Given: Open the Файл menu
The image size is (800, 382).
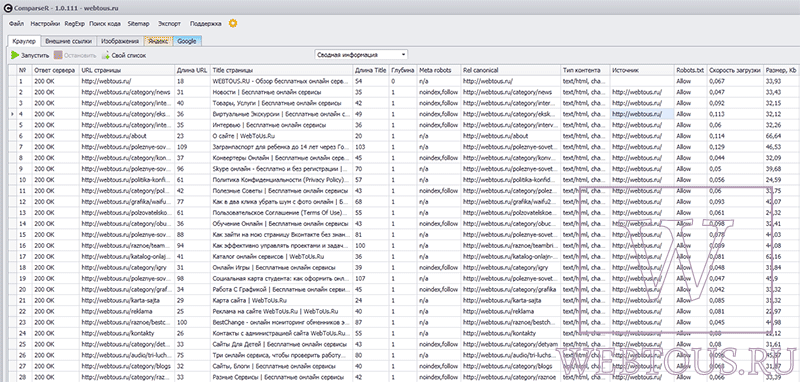Looking at the screenshot, I should (x=16, y=23).
